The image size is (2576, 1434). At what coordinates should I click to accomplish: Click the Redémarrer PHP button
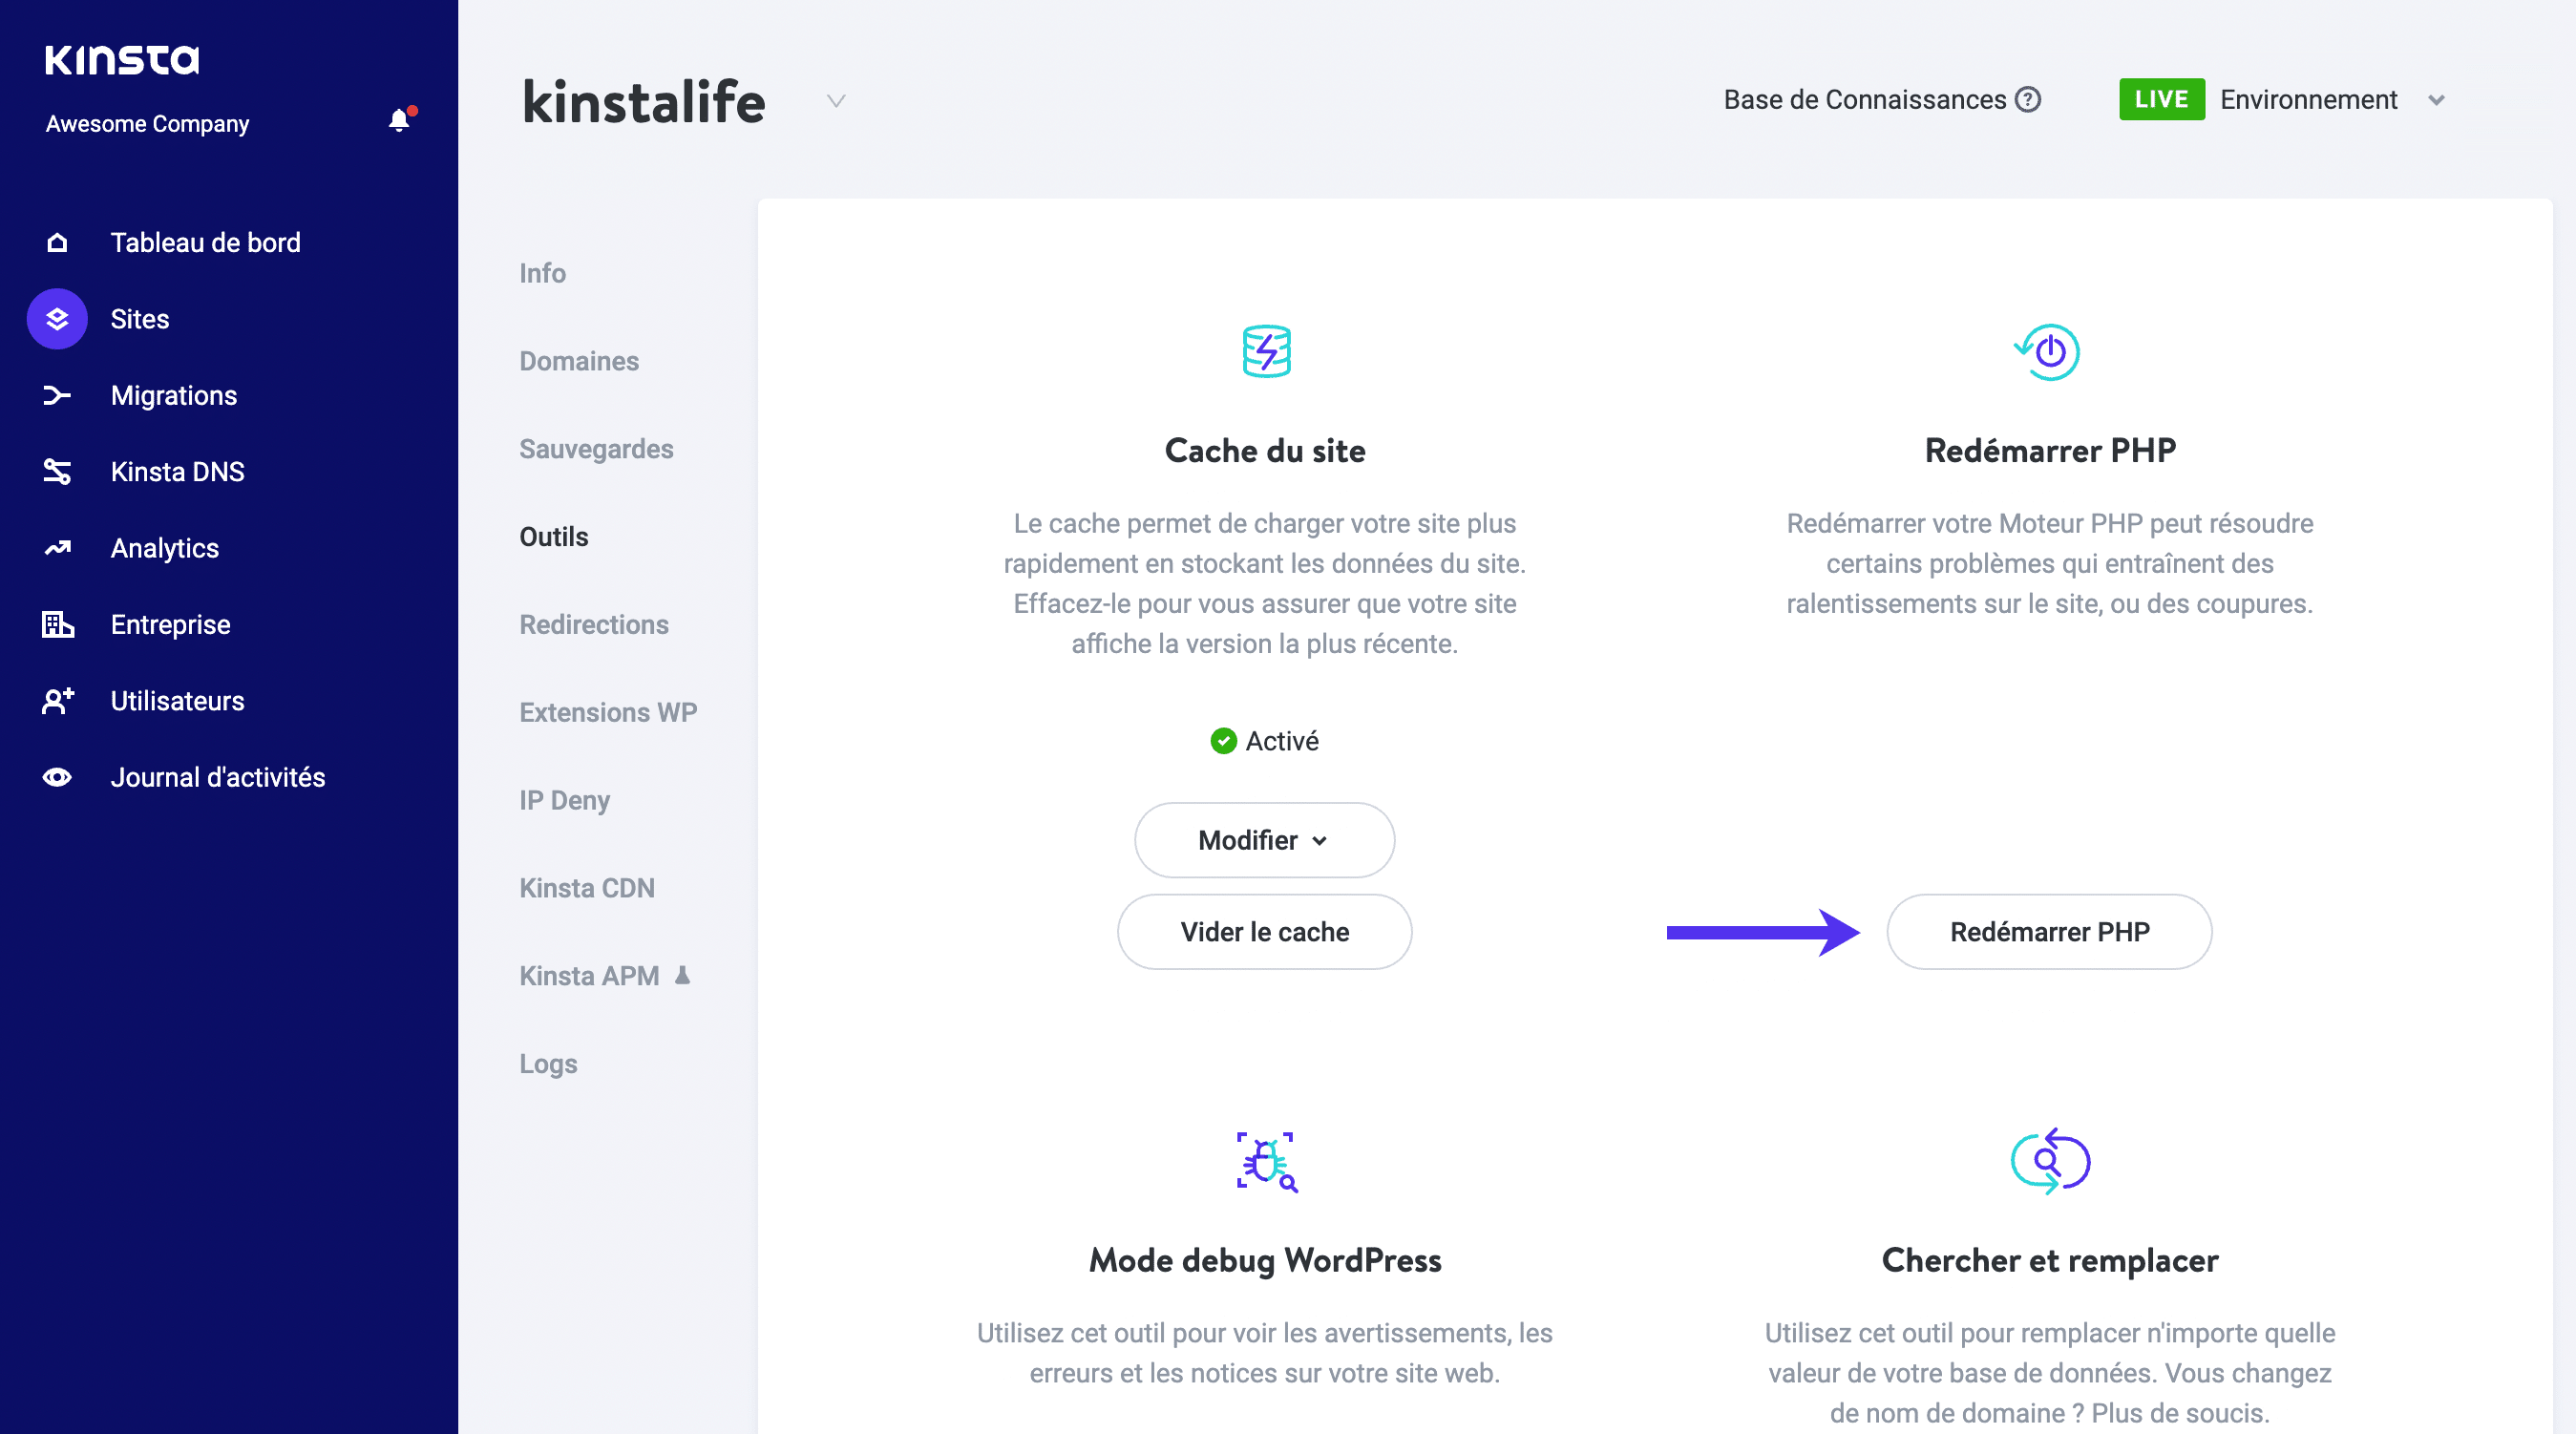click(2048, 931)
